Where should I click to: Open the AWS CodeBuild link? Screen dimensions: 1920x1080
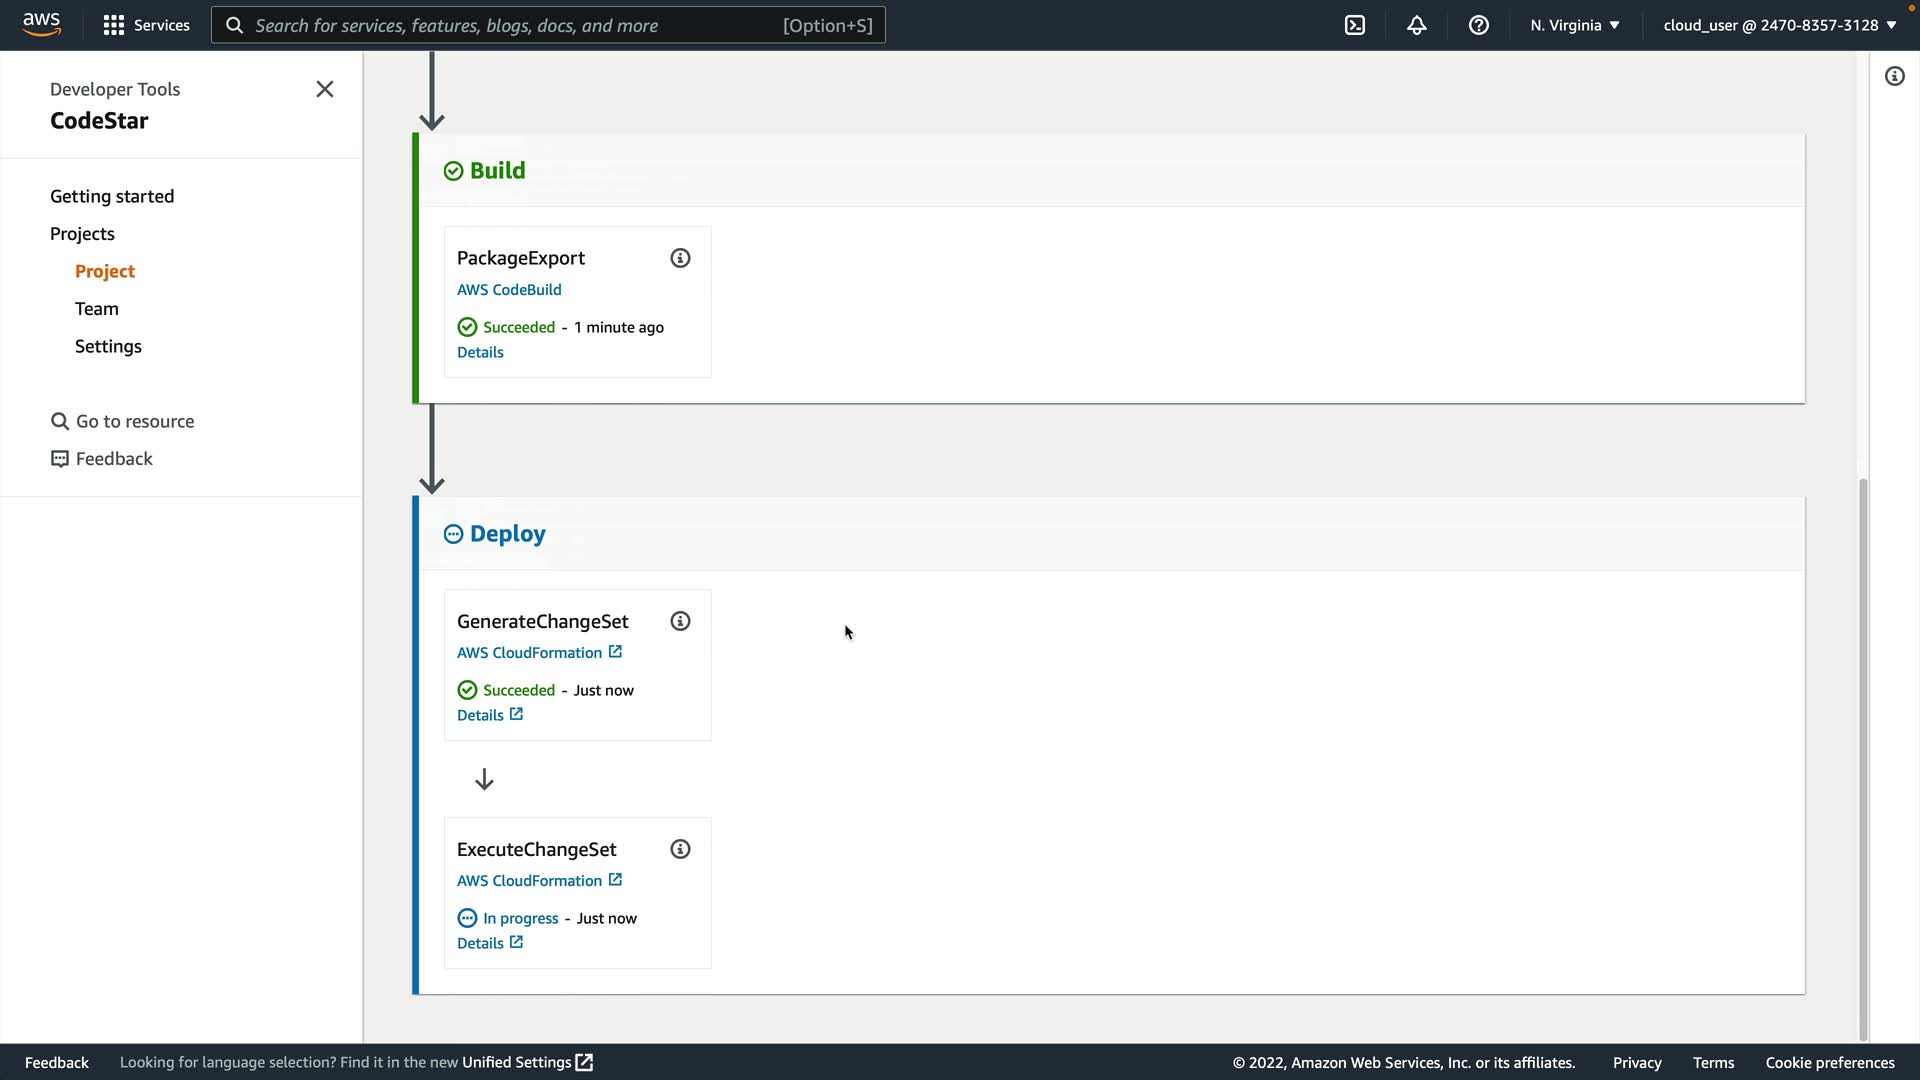click(x=509, y=290)
